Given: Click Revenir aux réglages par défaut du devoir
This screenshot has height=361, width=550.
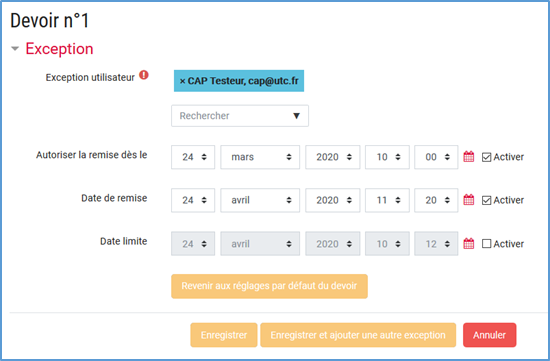Looking at the screenshot, I should [269, 286].
